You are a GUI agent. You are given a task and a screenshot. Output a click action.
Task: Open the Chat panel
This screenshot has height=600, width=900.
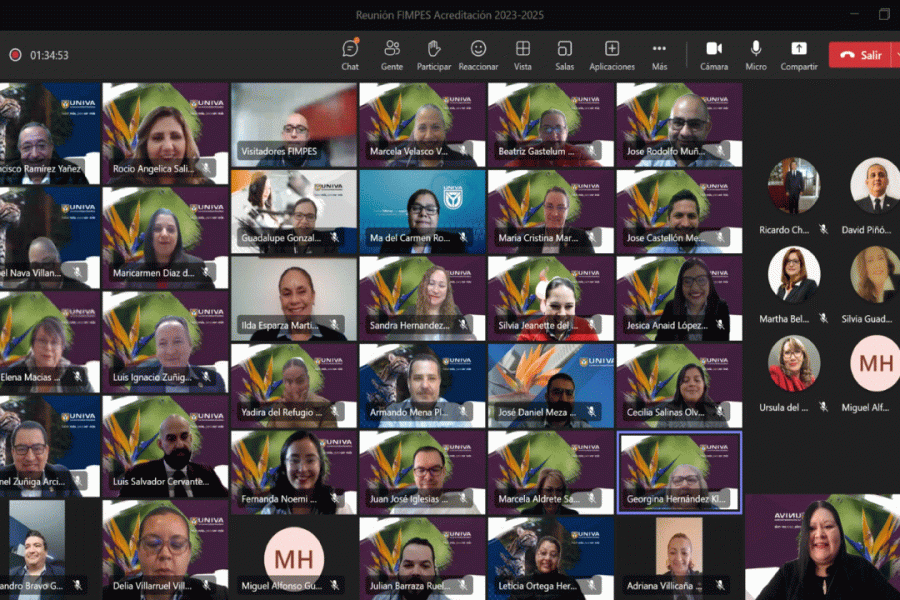350,54
